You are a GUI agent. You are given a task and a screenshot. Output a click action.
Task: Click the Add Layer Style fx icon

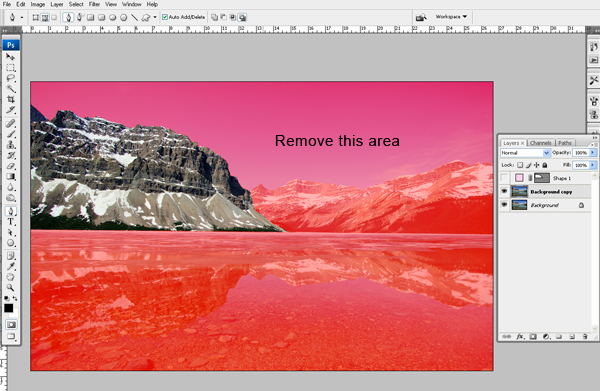[520, 337]
